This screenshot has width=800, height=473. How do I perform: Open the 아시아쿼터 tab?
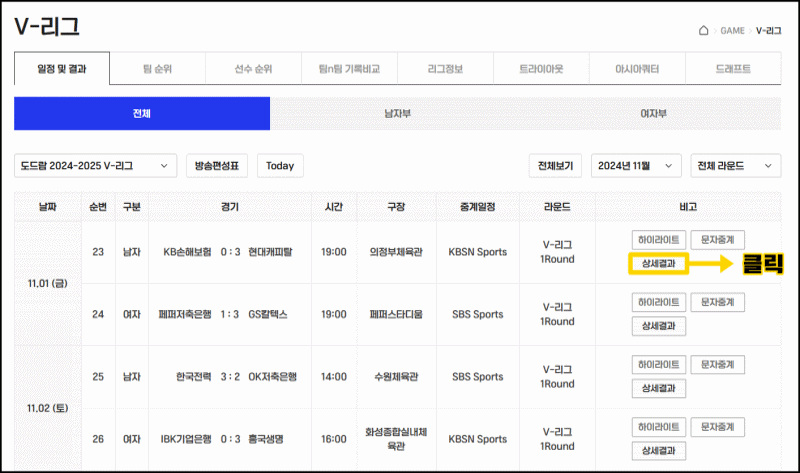point(637,70)
